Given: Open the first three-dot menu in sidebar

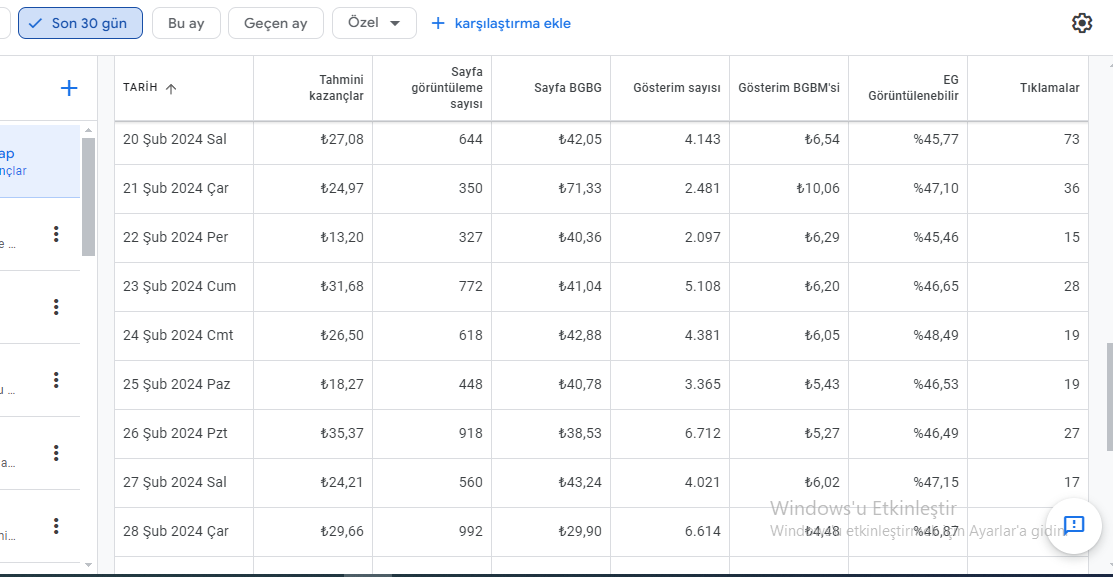Looking at the screenshot, I should click(56, 234).
